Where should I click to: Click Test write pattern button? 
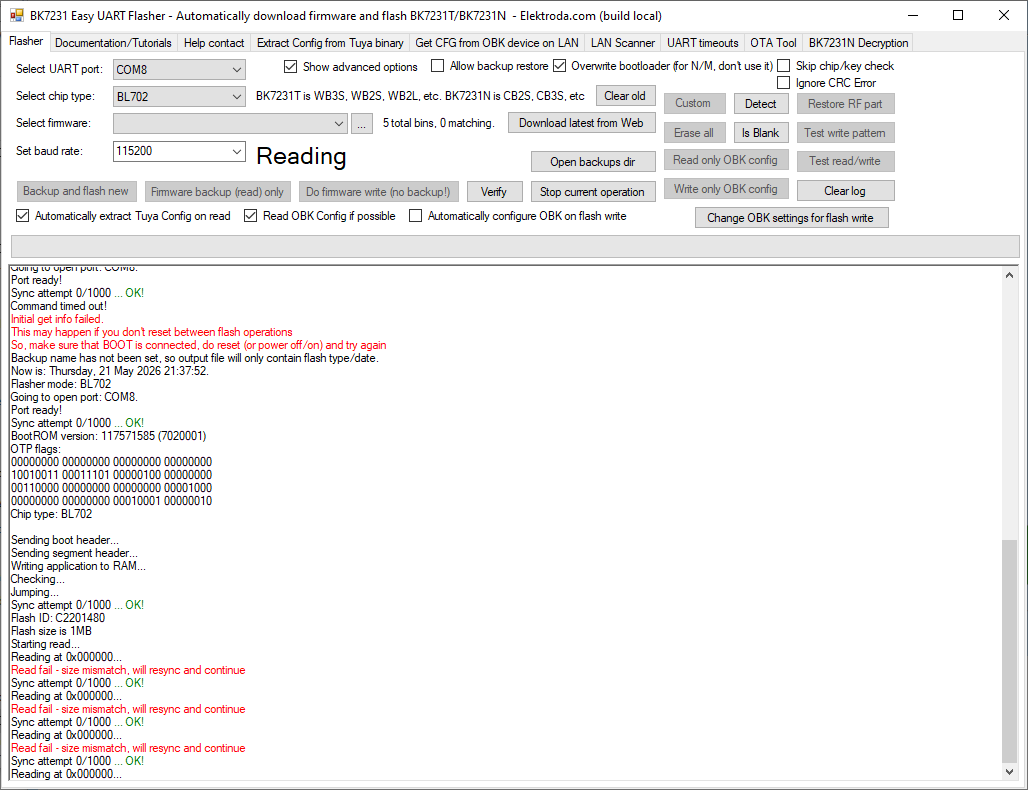845,133
